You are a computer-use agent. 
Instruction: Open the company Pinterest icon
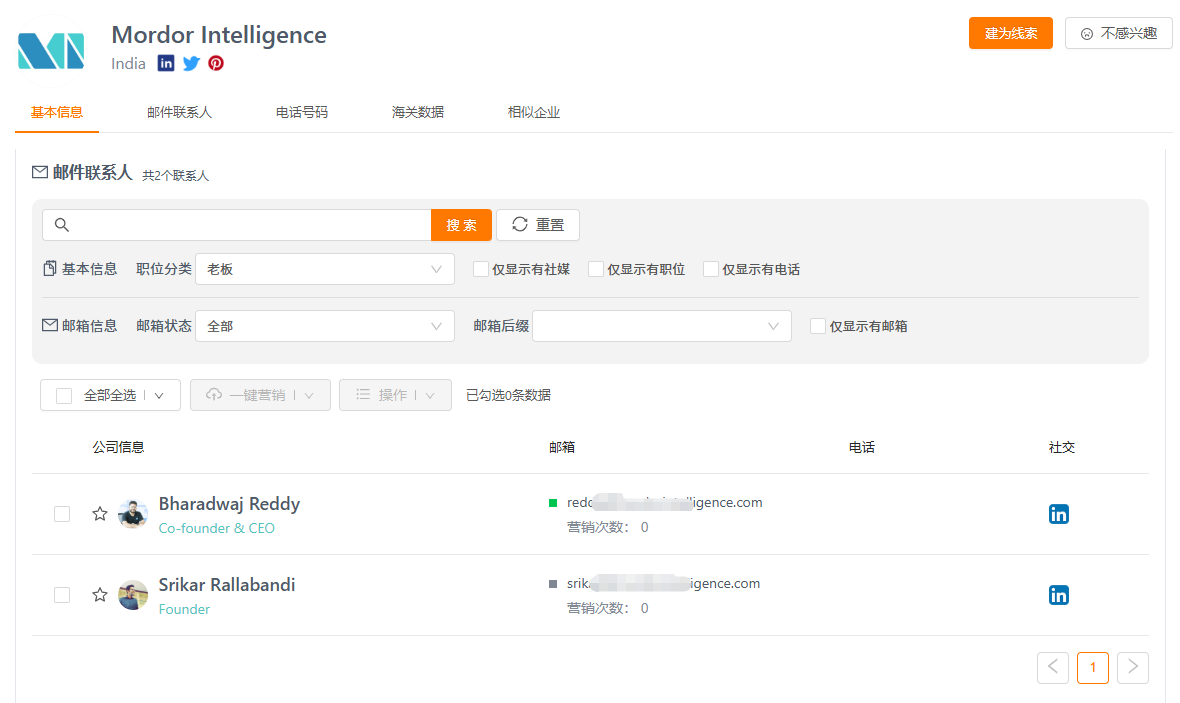pos(216,63)
